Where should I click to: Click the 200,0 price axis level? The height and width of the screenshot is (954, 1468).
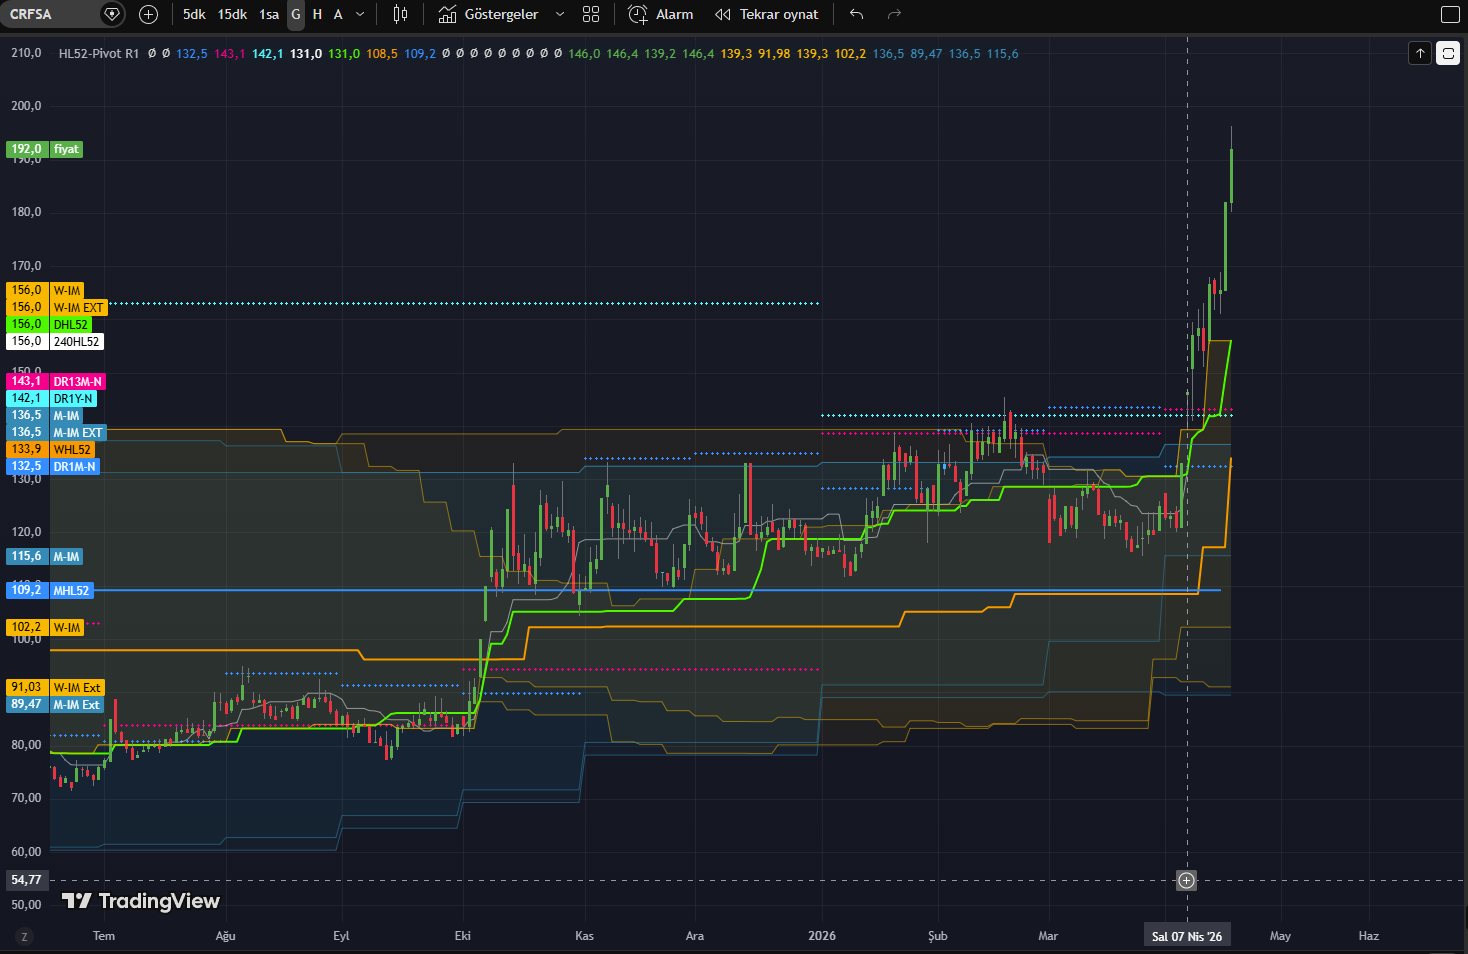pos(26,105)
